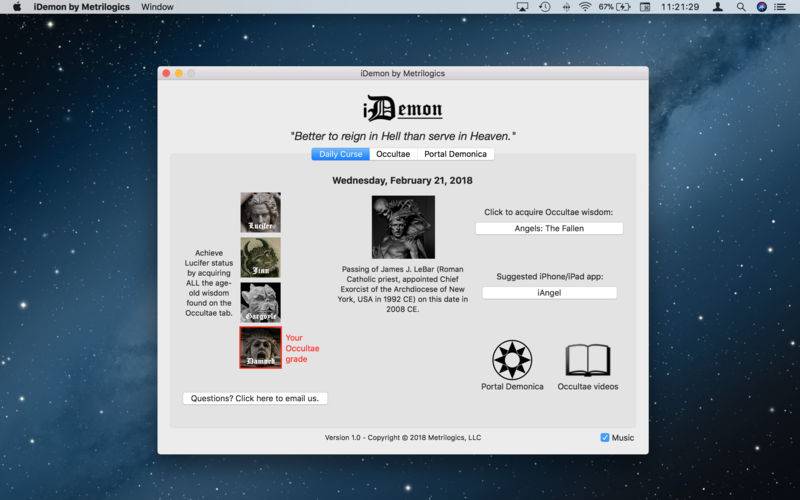Switch to the Occultae tab
800x500 pixels.
pyautogui.click(x=393, y=154)
